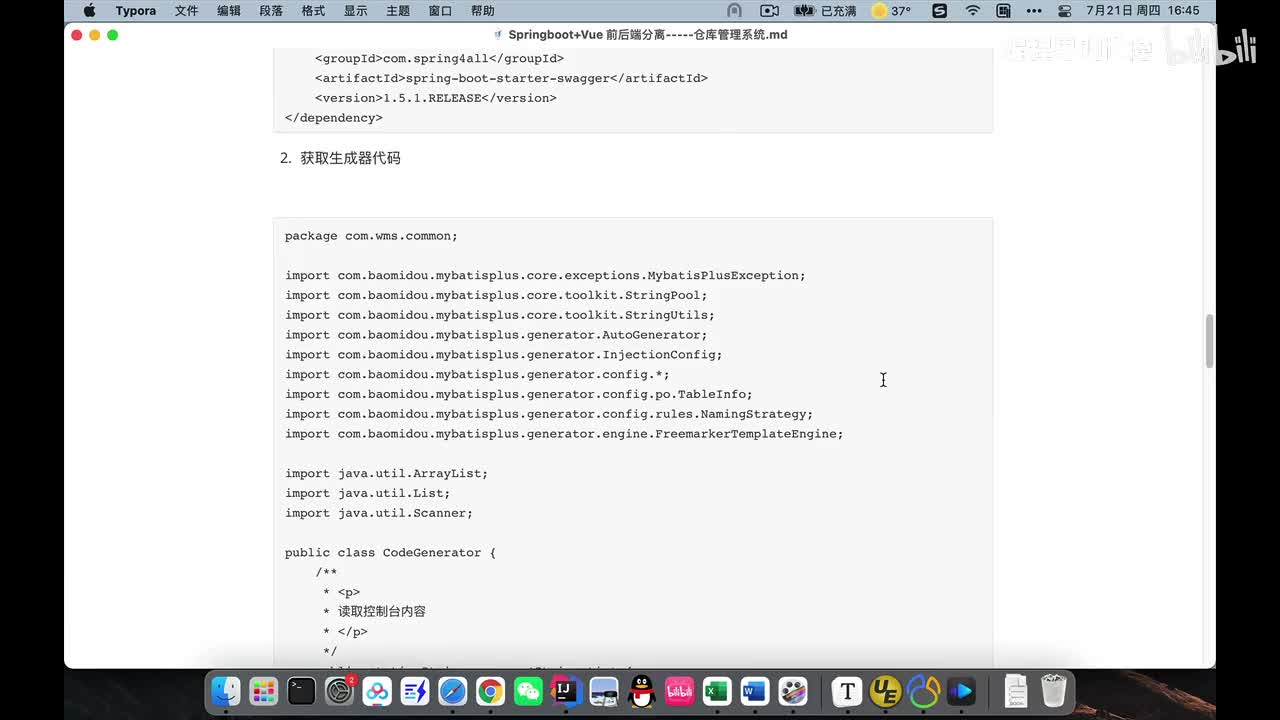1280x720 pixels.
Task: Open UltraEdit from the Dock
Action: [x=886, y=691]
